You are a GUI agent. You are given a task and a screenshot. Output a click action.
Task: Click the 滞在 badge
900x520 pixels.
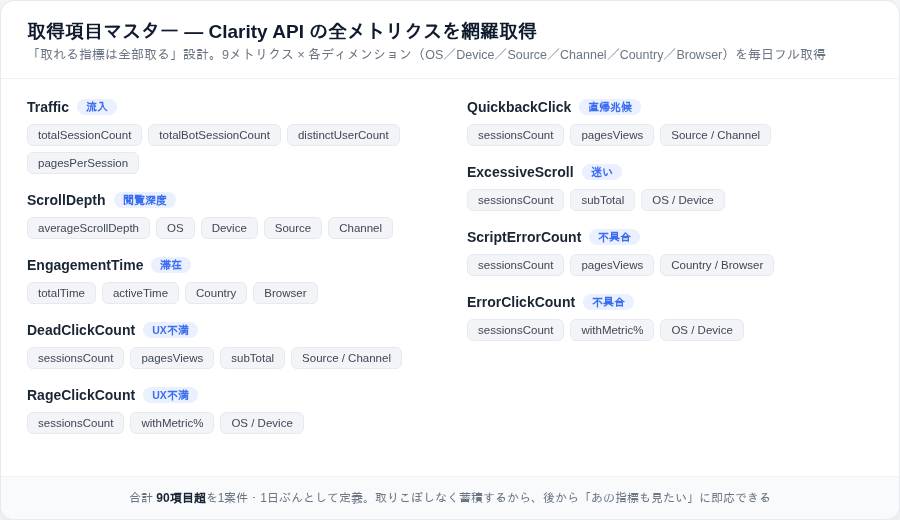click(170, 265)
